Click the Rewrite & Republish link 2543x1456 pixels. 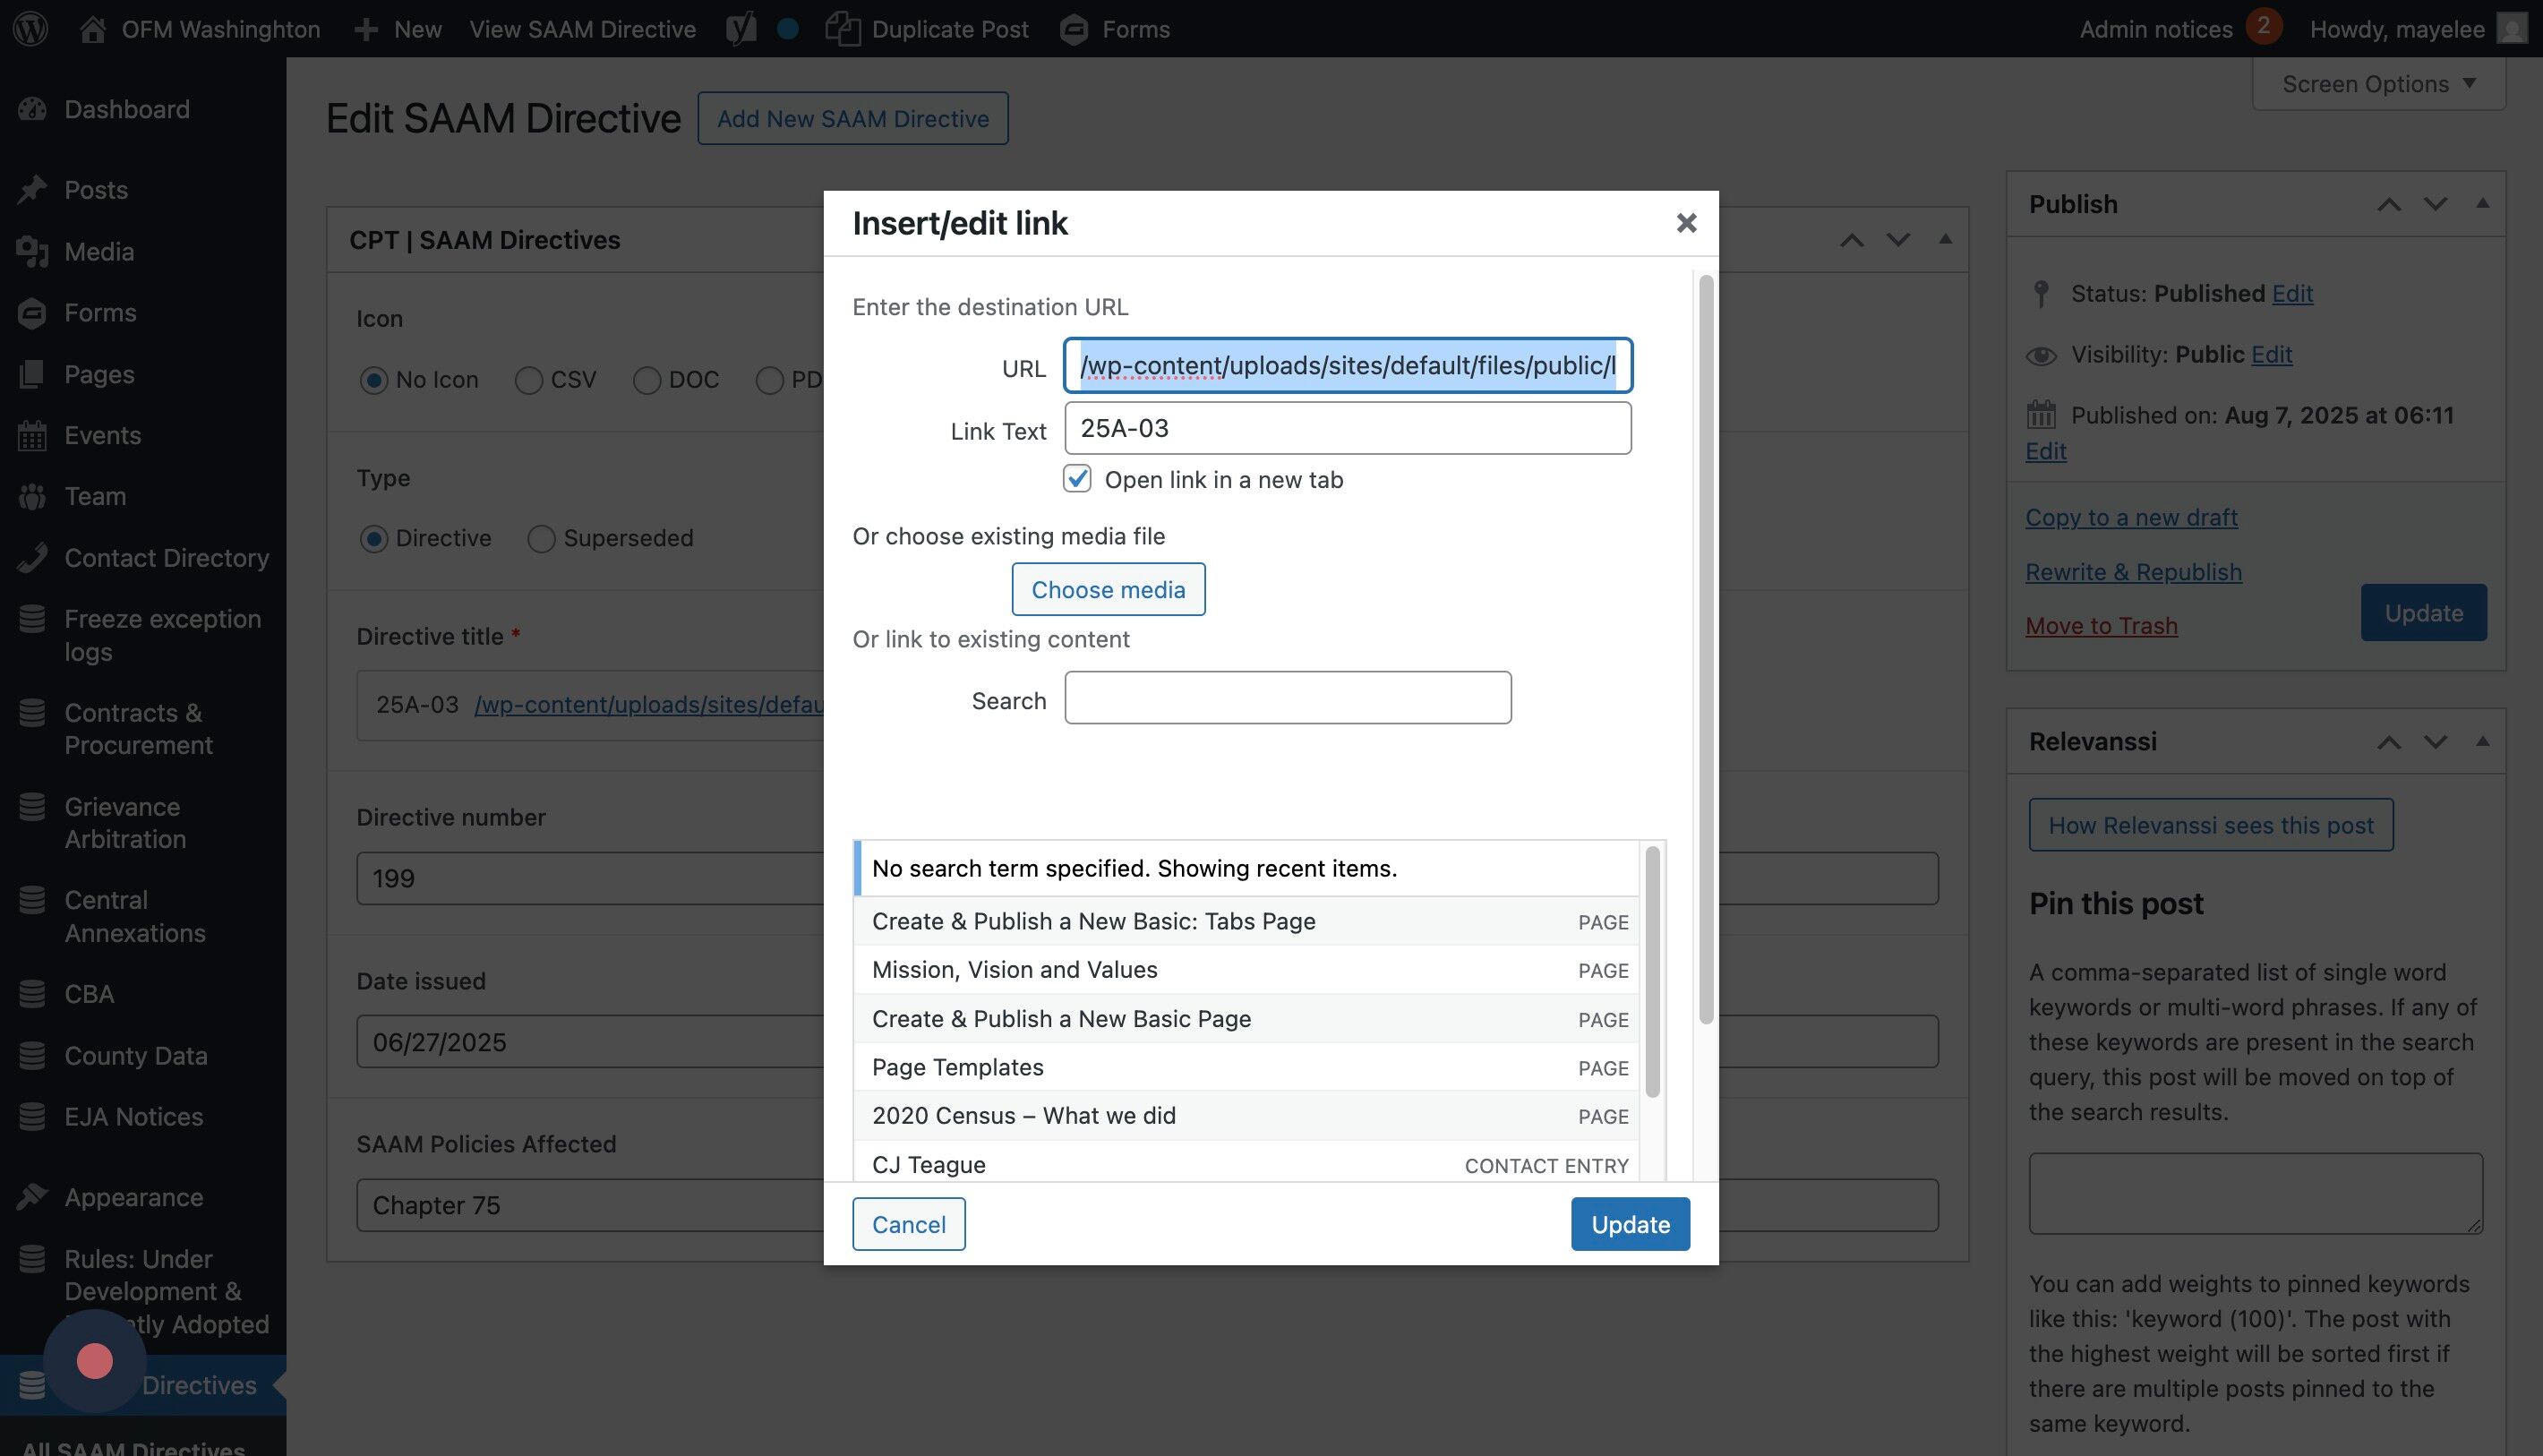pyautogui.click(x=2133, y=571)
